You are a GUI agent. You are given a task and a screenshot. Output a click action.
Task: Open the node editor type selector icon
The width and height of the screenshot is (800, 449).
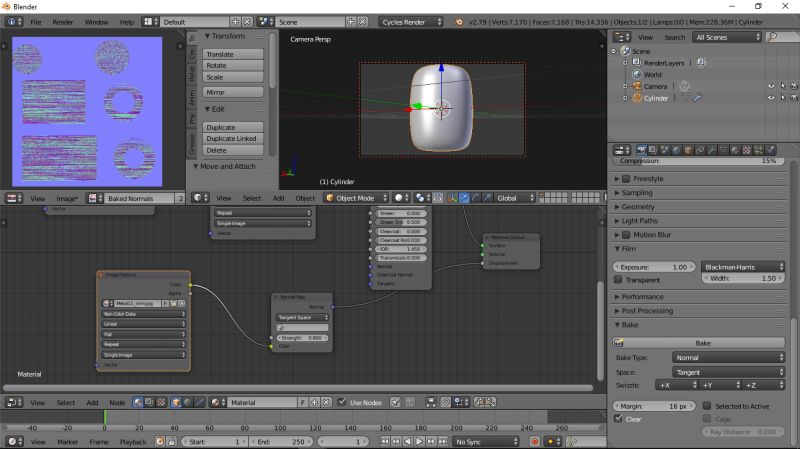(x=14, y=403)
